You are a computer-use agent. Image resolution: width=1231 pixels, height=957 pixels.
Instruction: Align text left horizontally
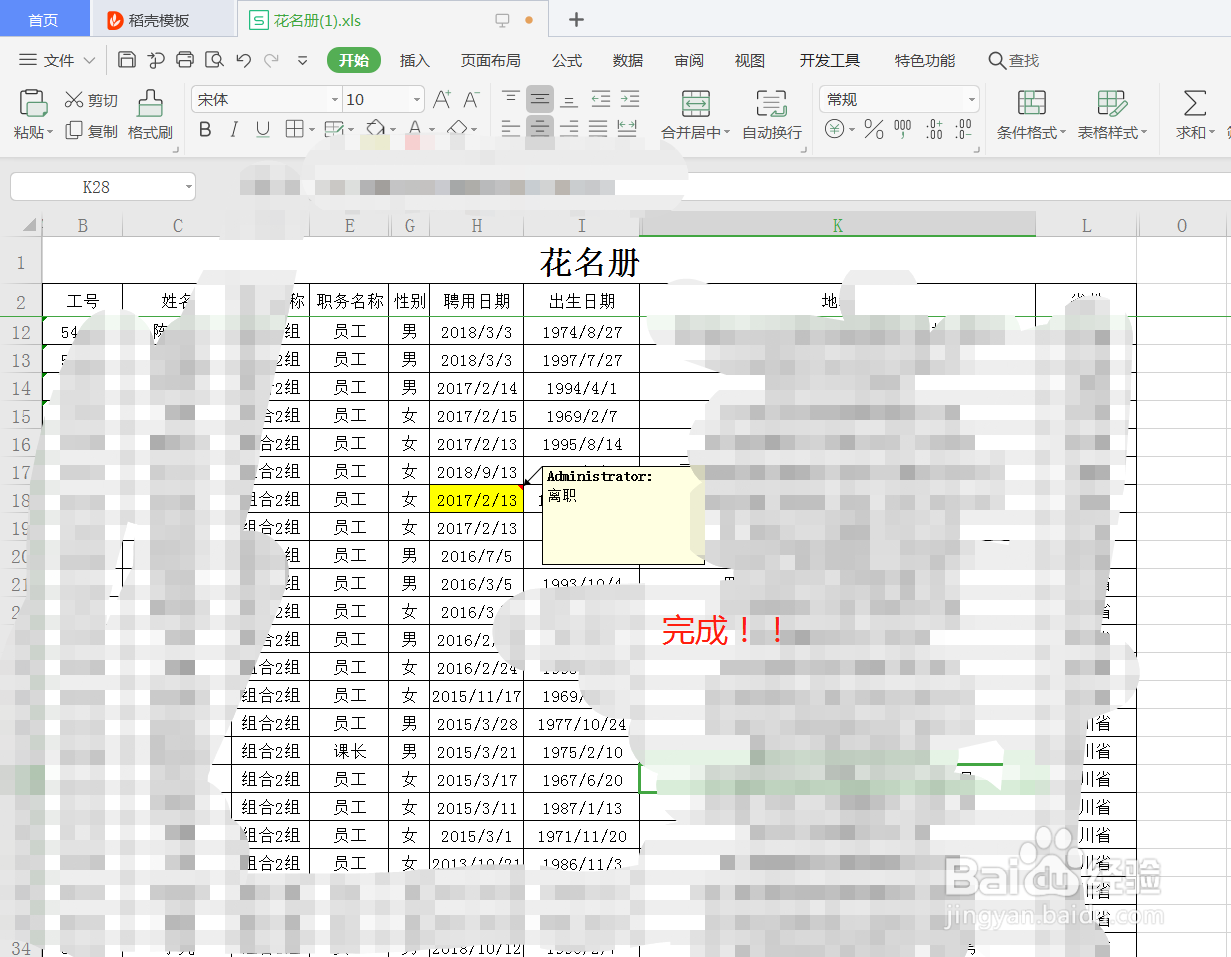(x=511, y=128)
